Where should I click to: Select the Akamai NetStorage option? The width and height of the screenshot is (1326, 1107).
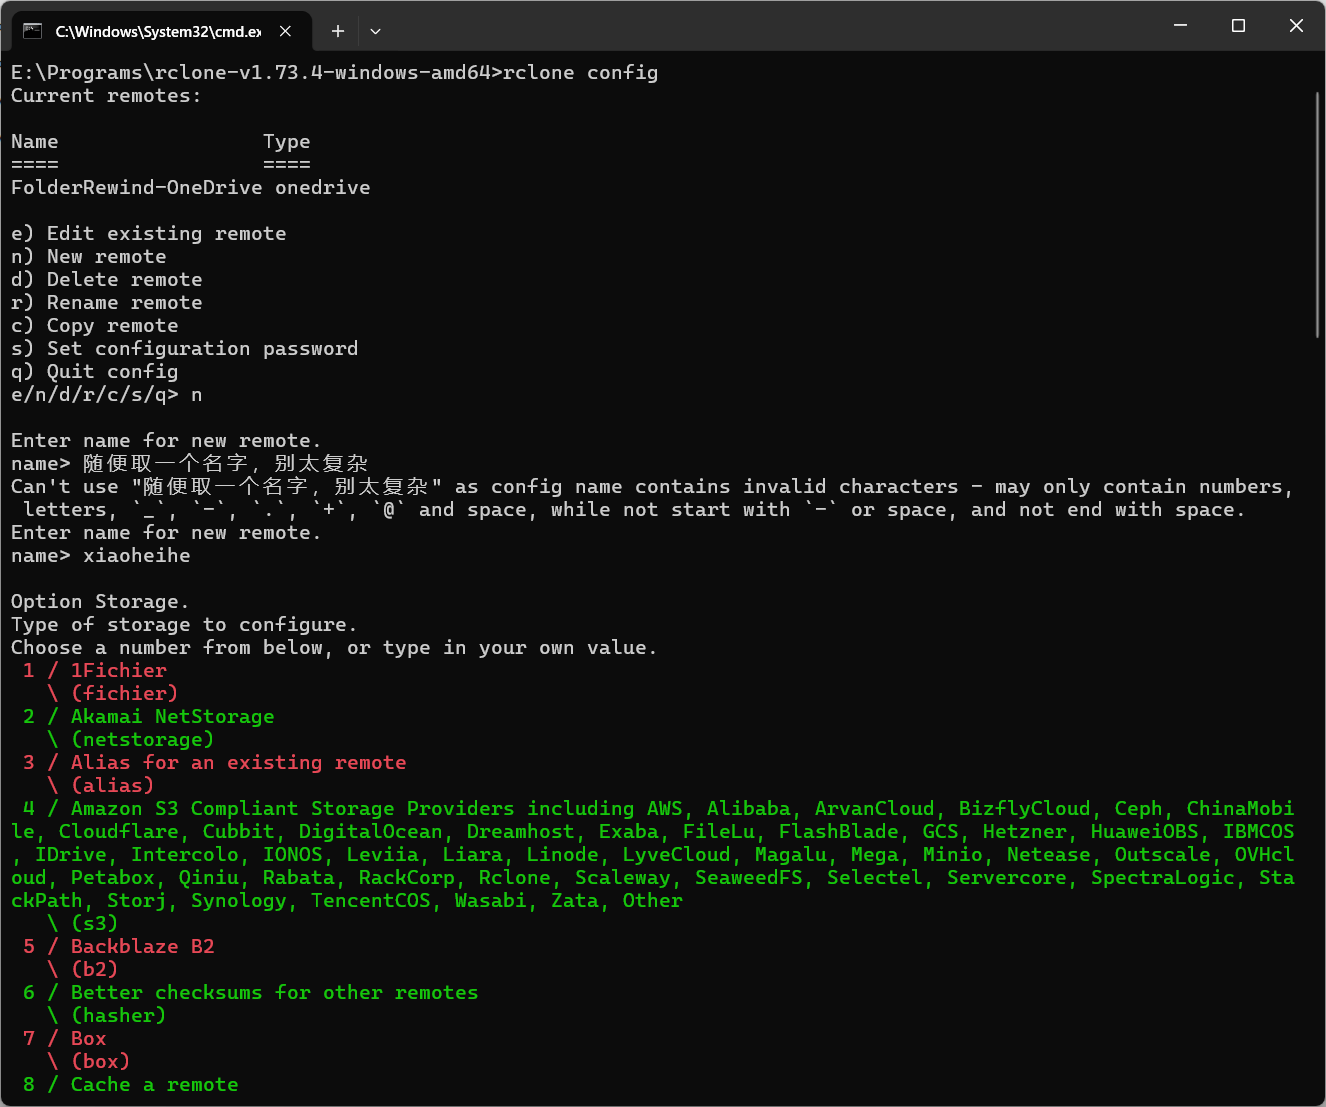pyautogui.click(x=172, y=716)
